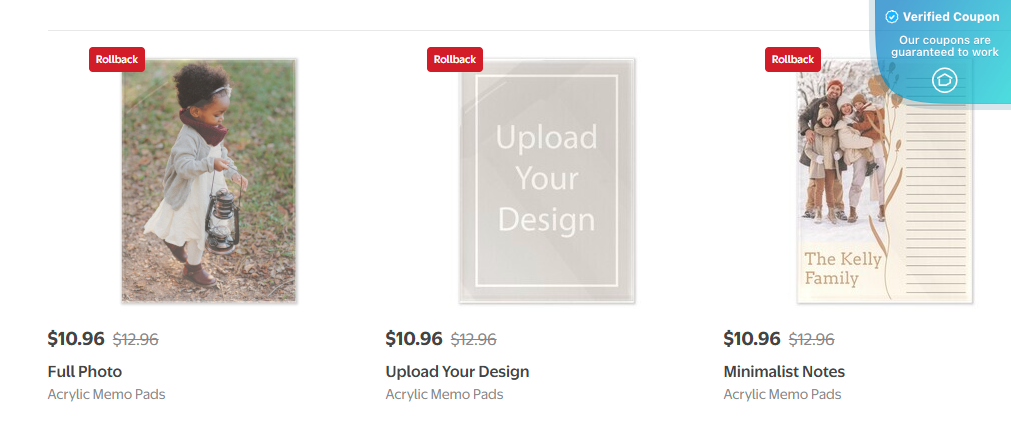This screenshot has height=426, width=1011.
Task: Open the Upload Your Design product image
Action: pos(547,180)
